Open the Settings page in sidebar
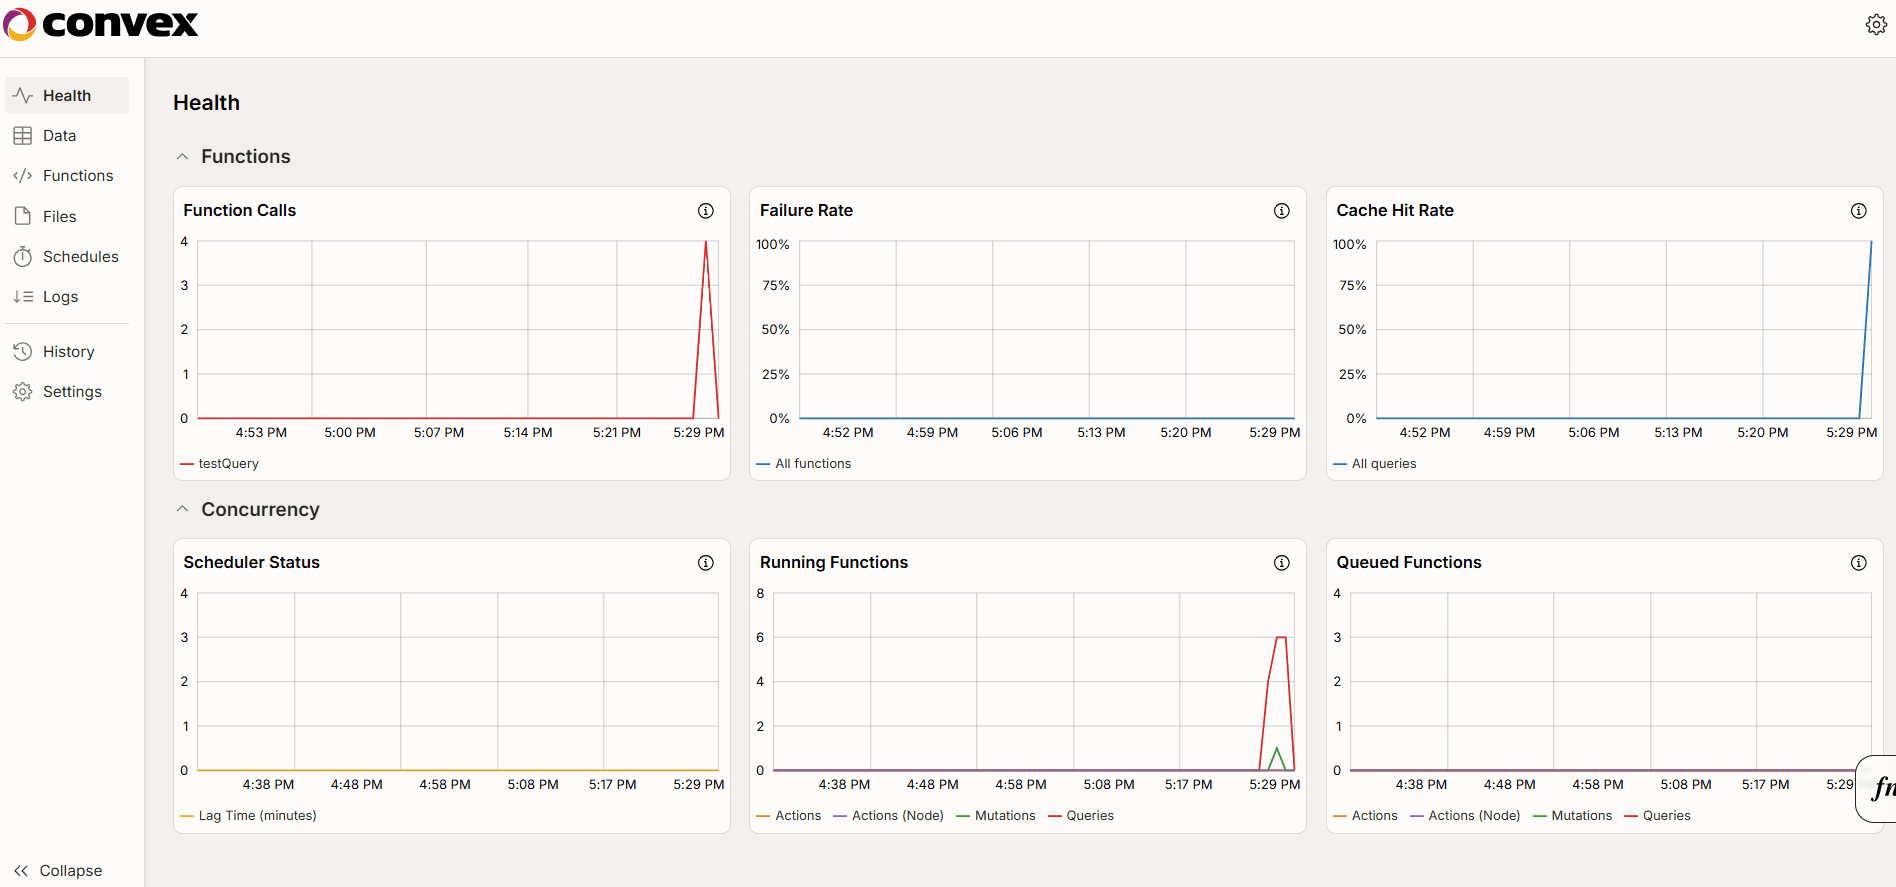Viewport: 1896px width, 887px height. point(67,392)
